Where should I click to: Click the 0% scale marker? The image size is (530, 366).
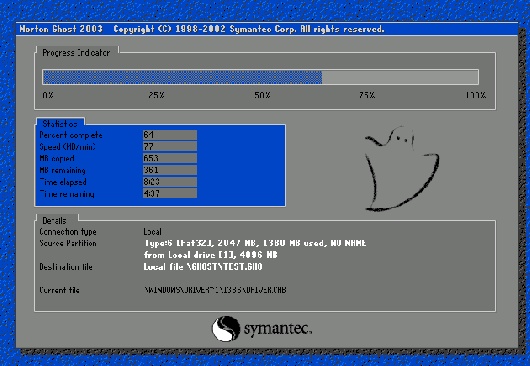pos(48,95)
